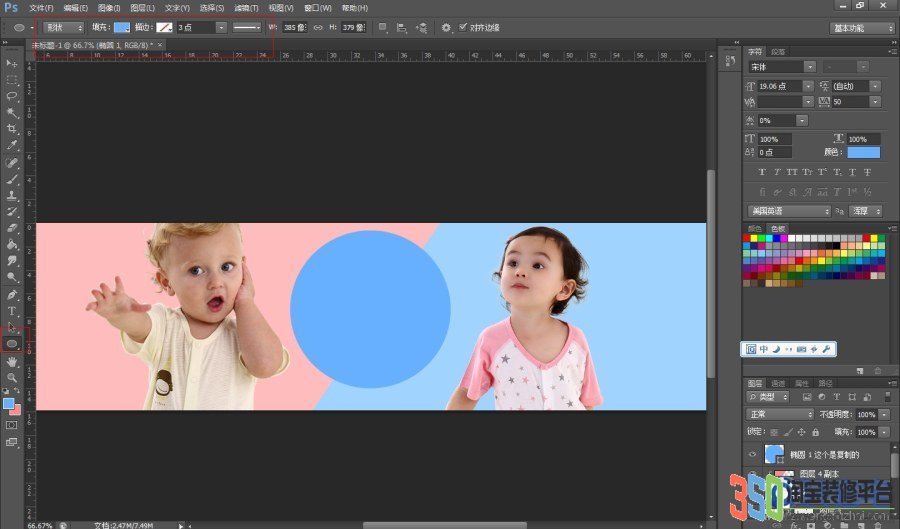The width and height of the screenshot is (900, 529).
Task: Click Character panel text color swatch
Action: pyautogui.click(x=863, y=152)
